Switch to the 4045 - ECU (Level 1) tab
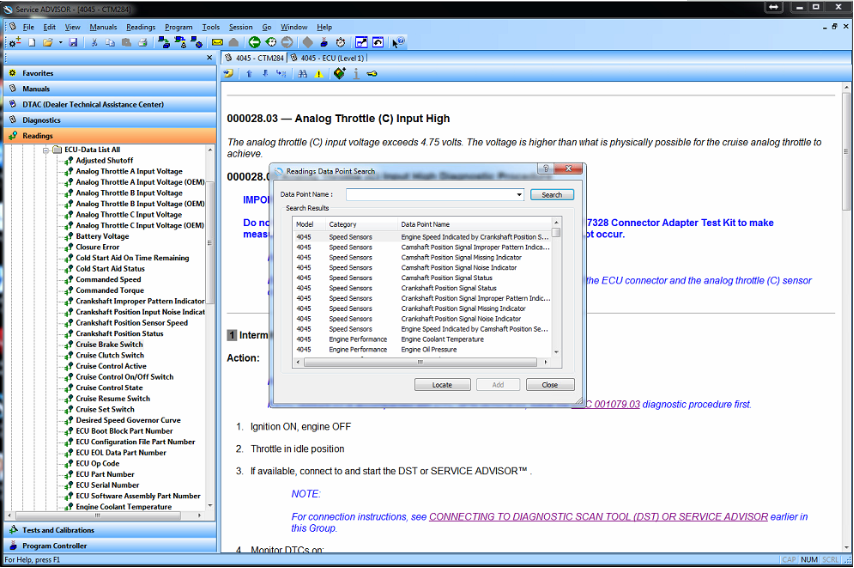Image resolution: width=854 pixels, height=568 pixels. click(x=327, y=58)
